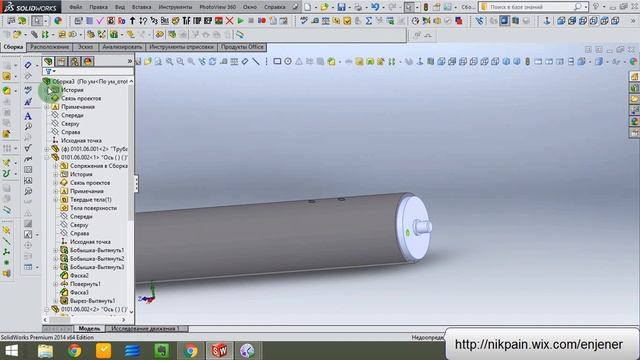The height and width of the screenshot is (360, 640).
Task: Switch to Инструменты отрисовки tab
Action: [182, 47]
